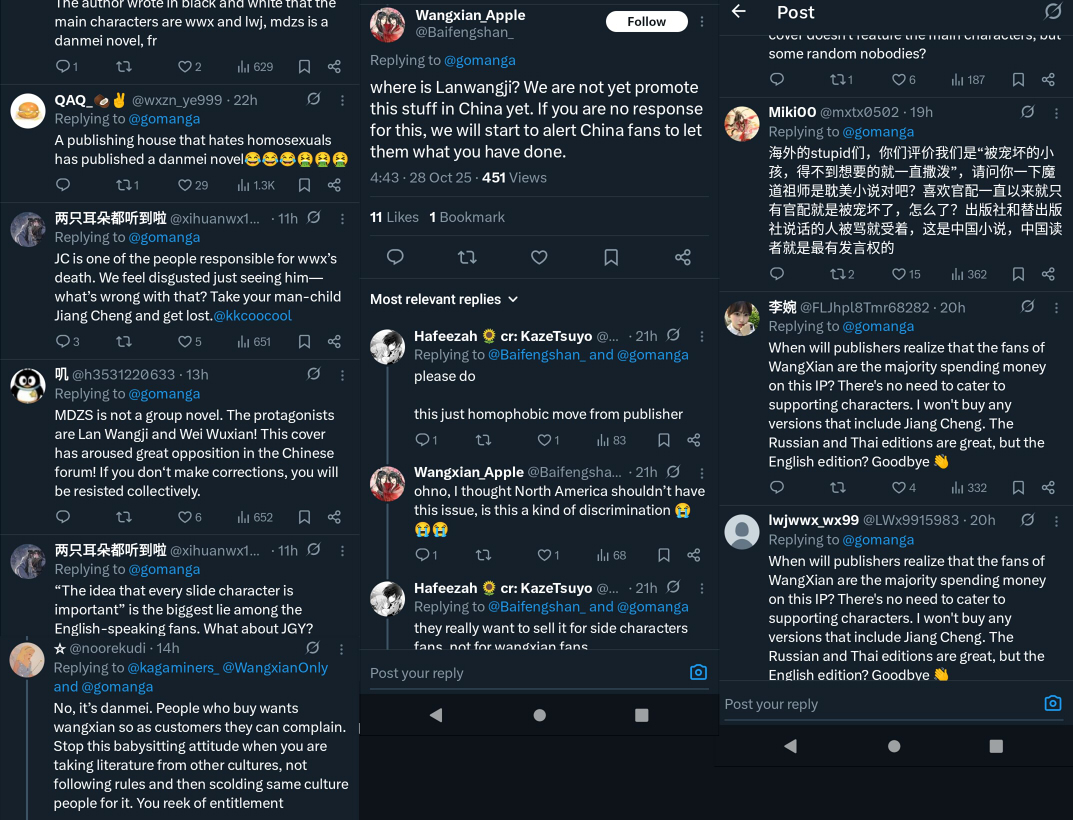Reply to the main Wangxian_Apple post

[x=395, y=257]
